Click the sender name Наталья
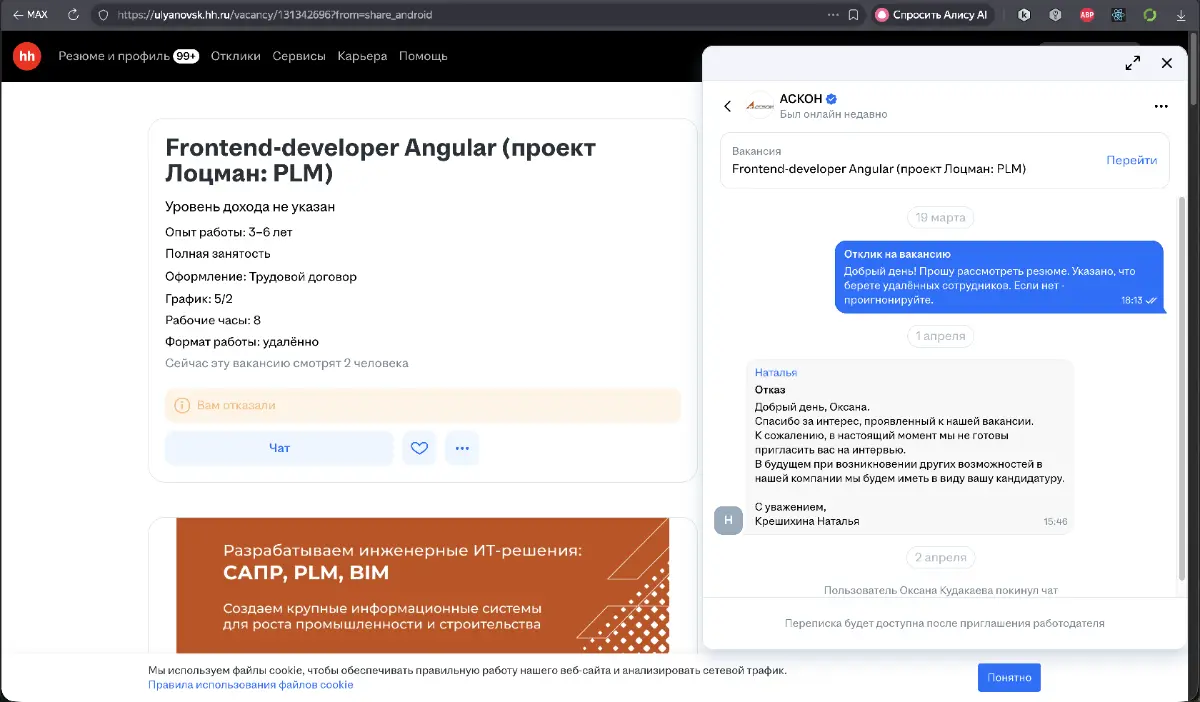Screen dimensions: 1200x702 pos(776,372)
